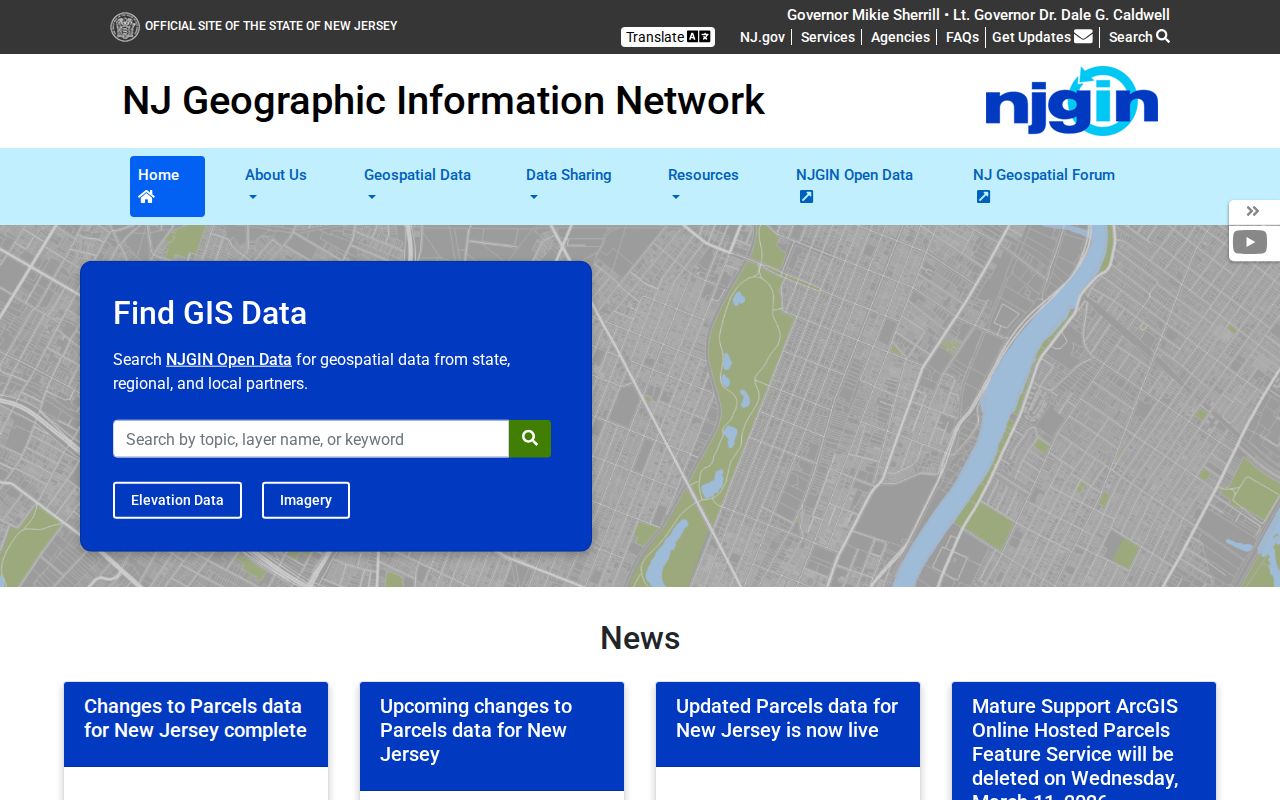
Task: Follow the NJGIN Open Data link in the search text
Action: (229, 360)
